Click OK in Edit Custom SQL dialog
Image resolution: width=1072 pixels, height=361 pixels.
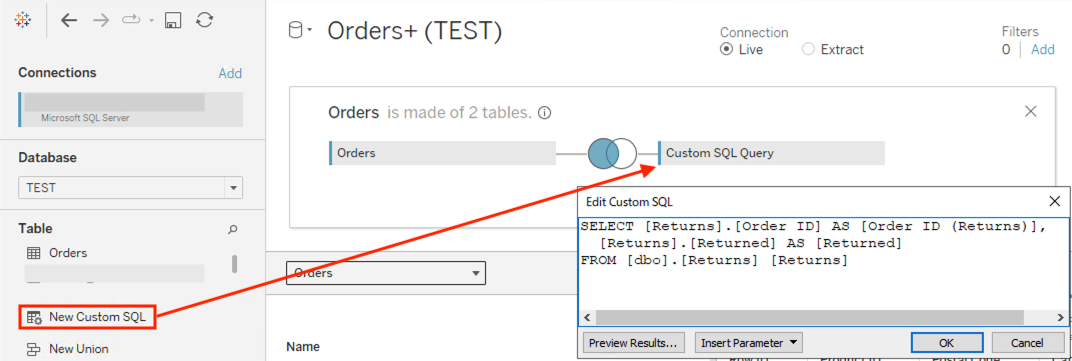click(x=947, y=342)
